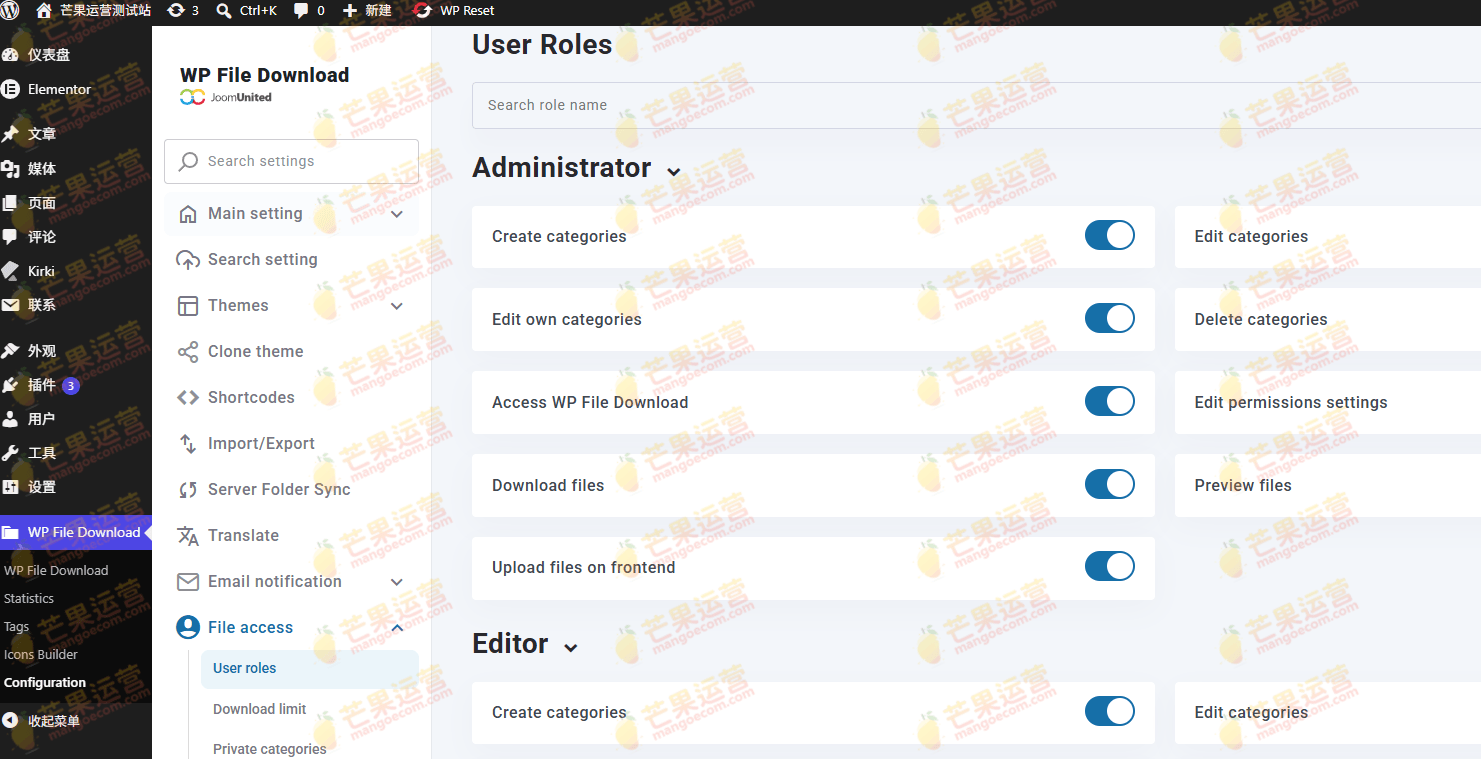
Task: Click the 插件 plugin icon
Action: tap(10, 385)
